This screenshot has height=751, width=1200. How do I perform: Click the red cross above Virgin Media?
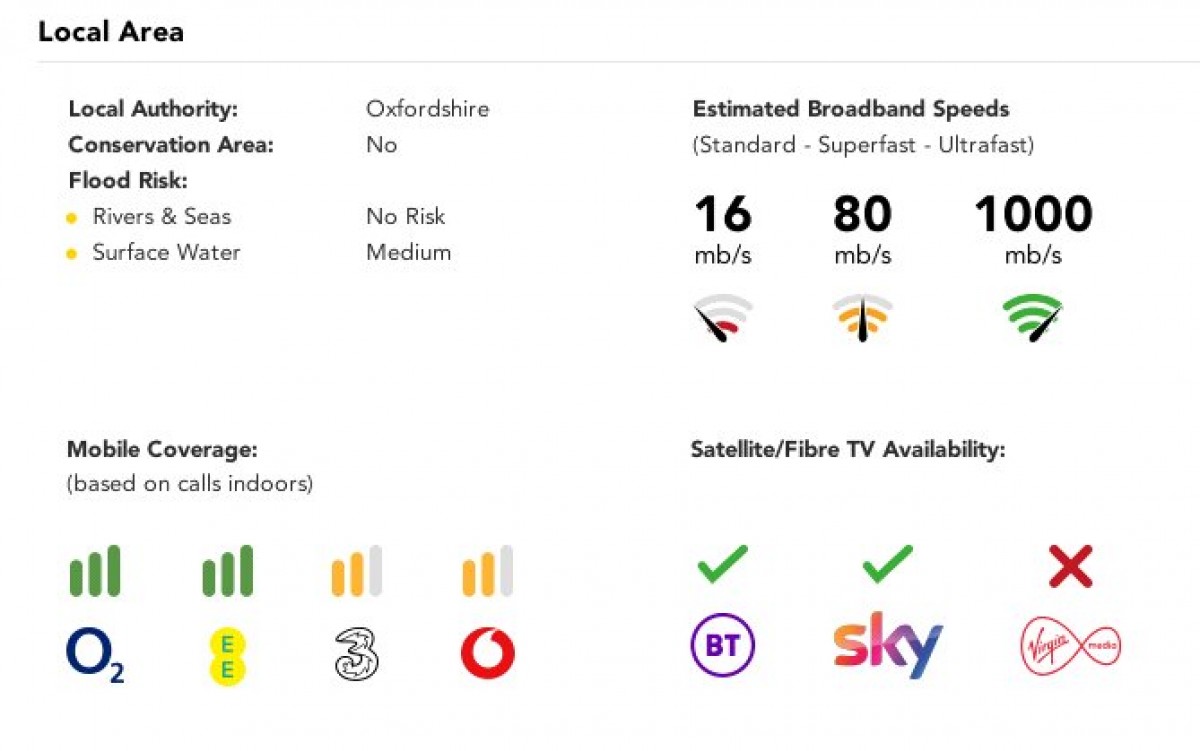pyautogui.click(x=1070, y=567)
